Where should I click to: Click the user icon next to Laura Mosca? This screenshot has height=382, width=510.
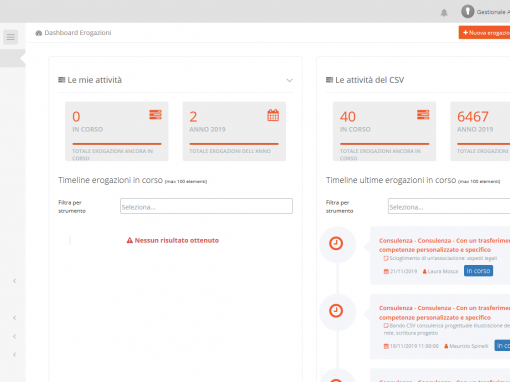[425, 271]
